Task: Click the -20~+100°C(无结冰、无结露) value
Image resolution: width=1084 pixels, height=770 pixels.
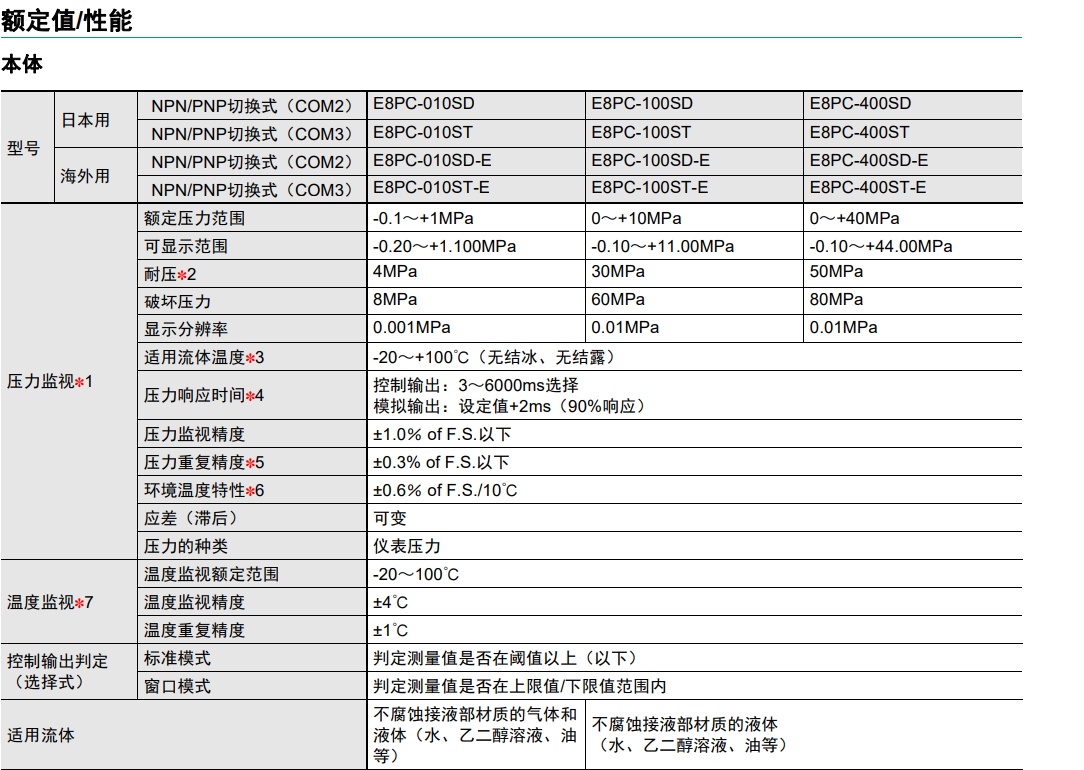Action: click(x=494, y=357)
